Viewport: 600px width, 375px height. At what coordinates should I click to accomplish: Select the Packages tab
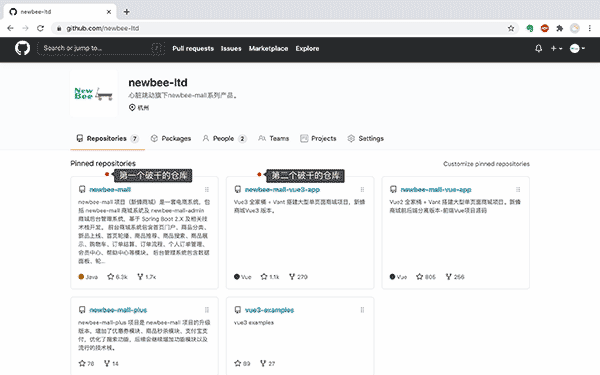(171, 139)
